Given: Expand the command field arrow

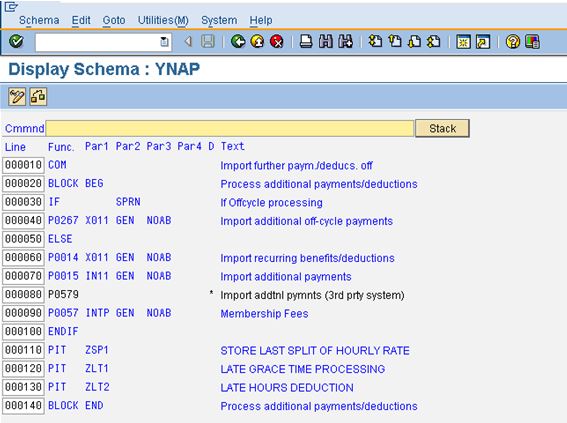Looking at the screenshot, I should (188, 42).
